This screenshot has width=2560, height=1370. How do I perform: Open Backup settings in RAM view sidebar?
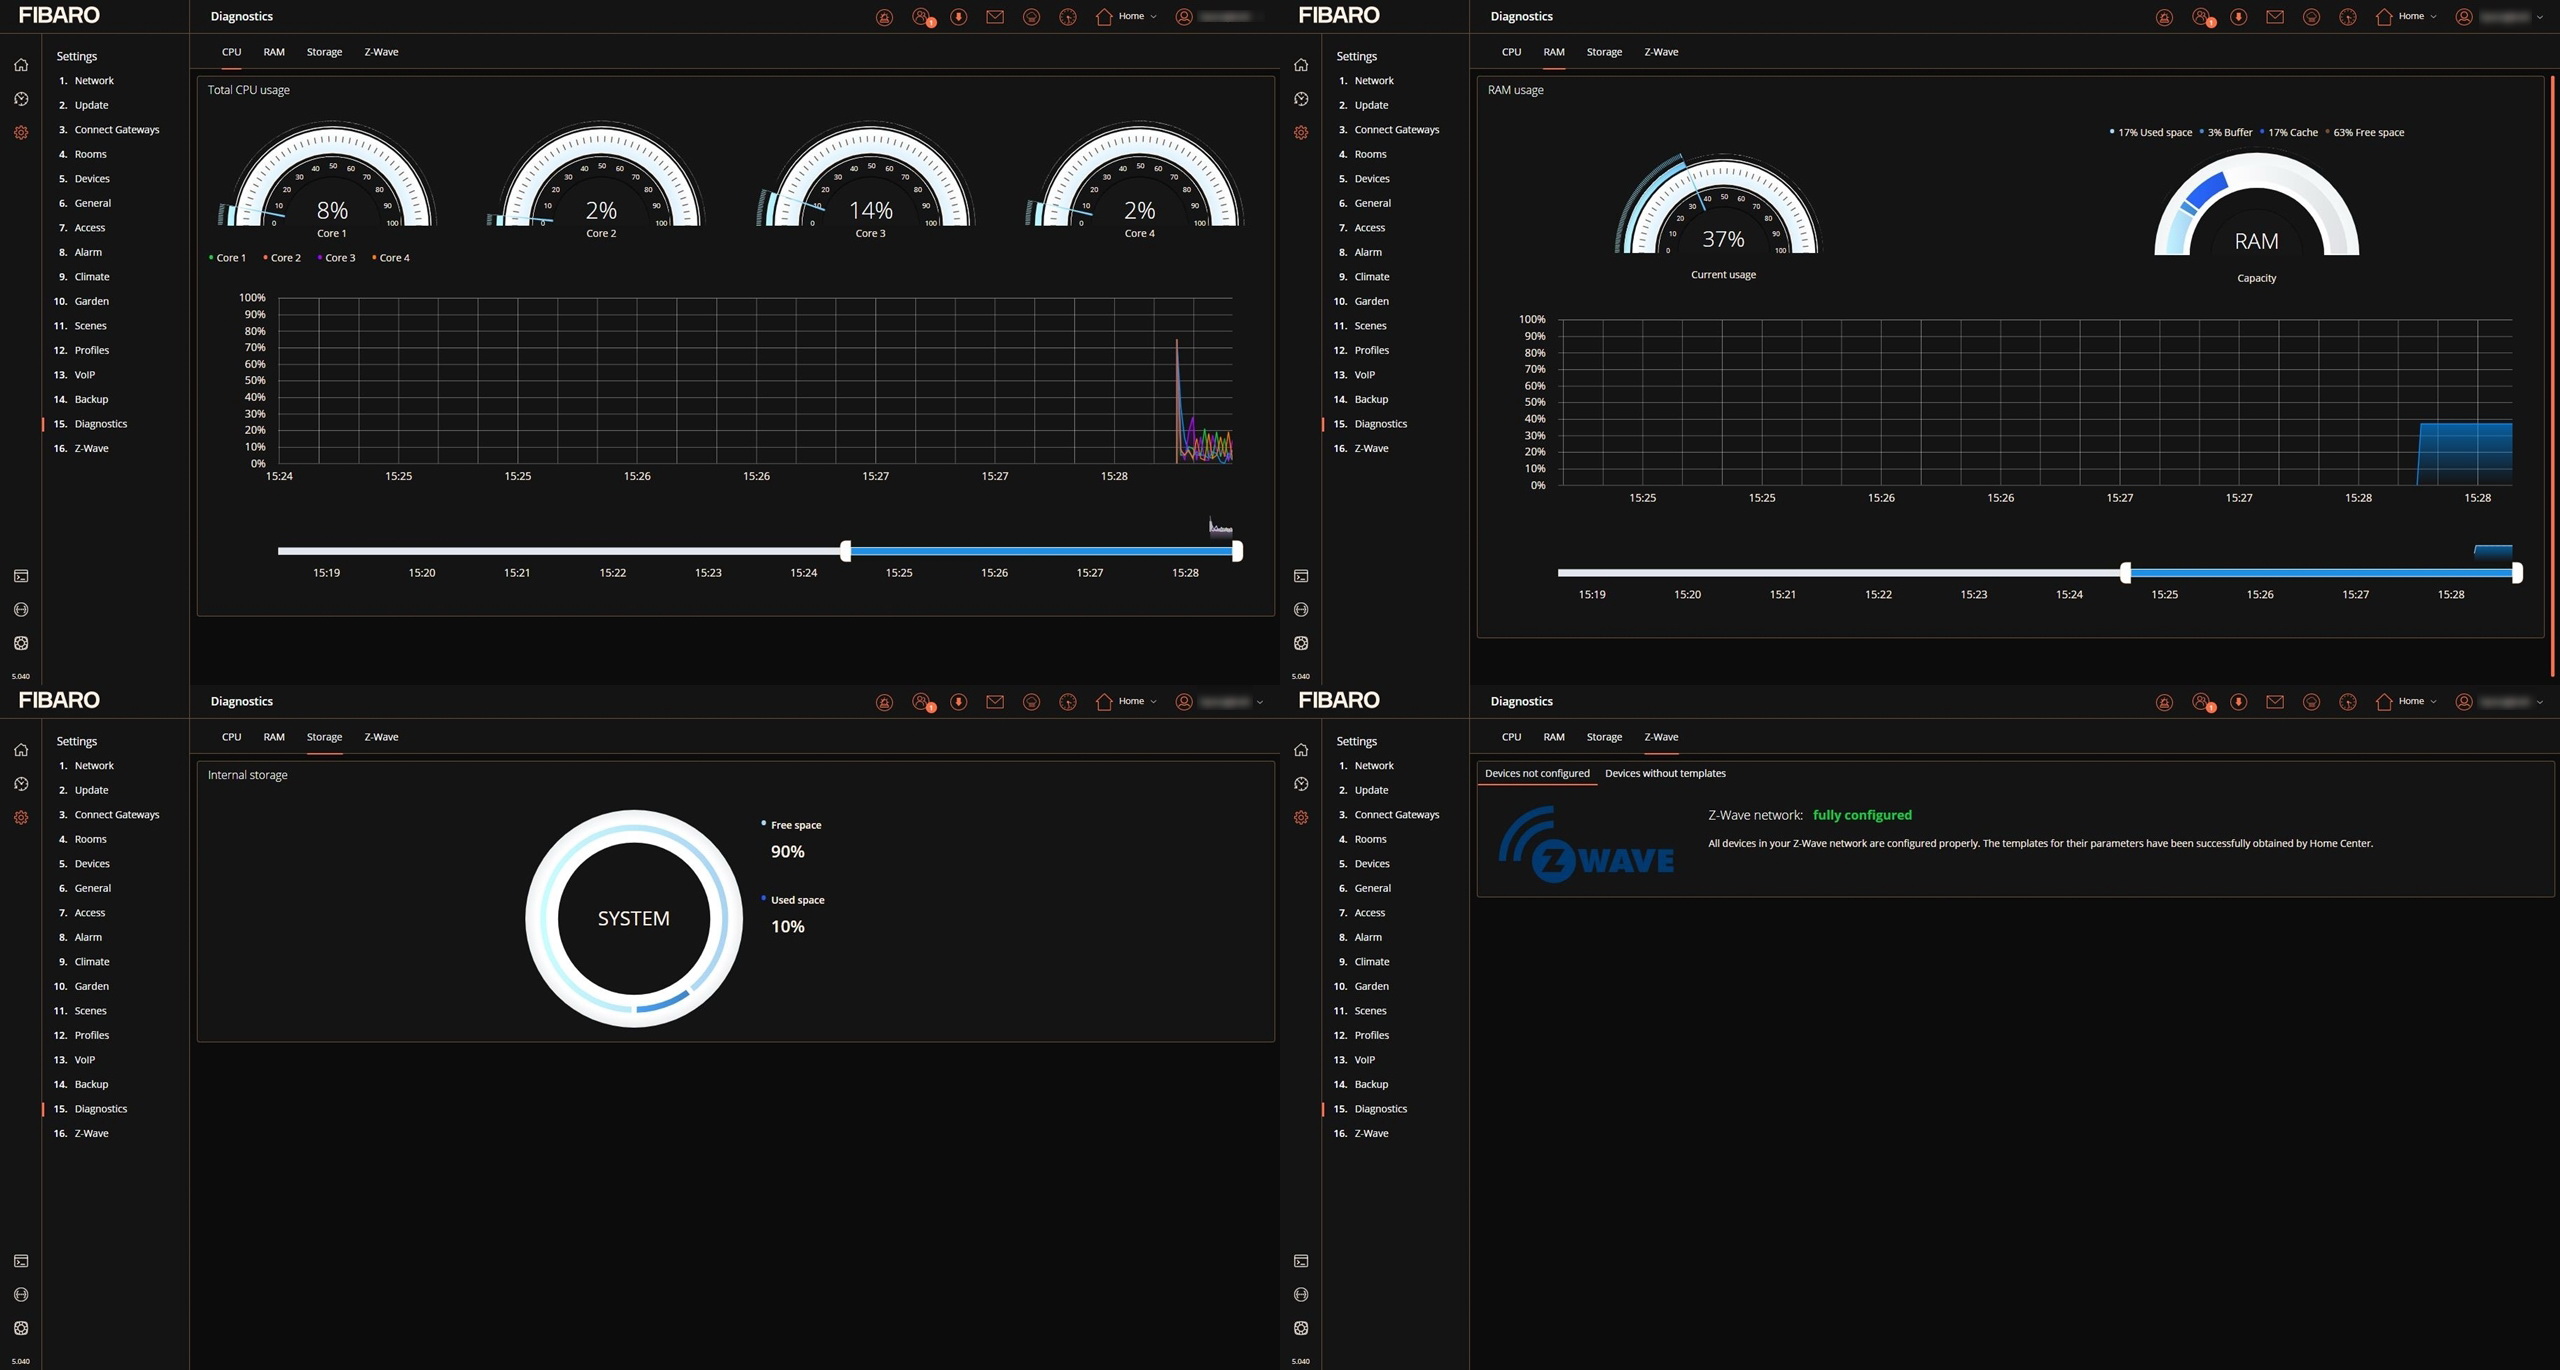[1371, 399]
